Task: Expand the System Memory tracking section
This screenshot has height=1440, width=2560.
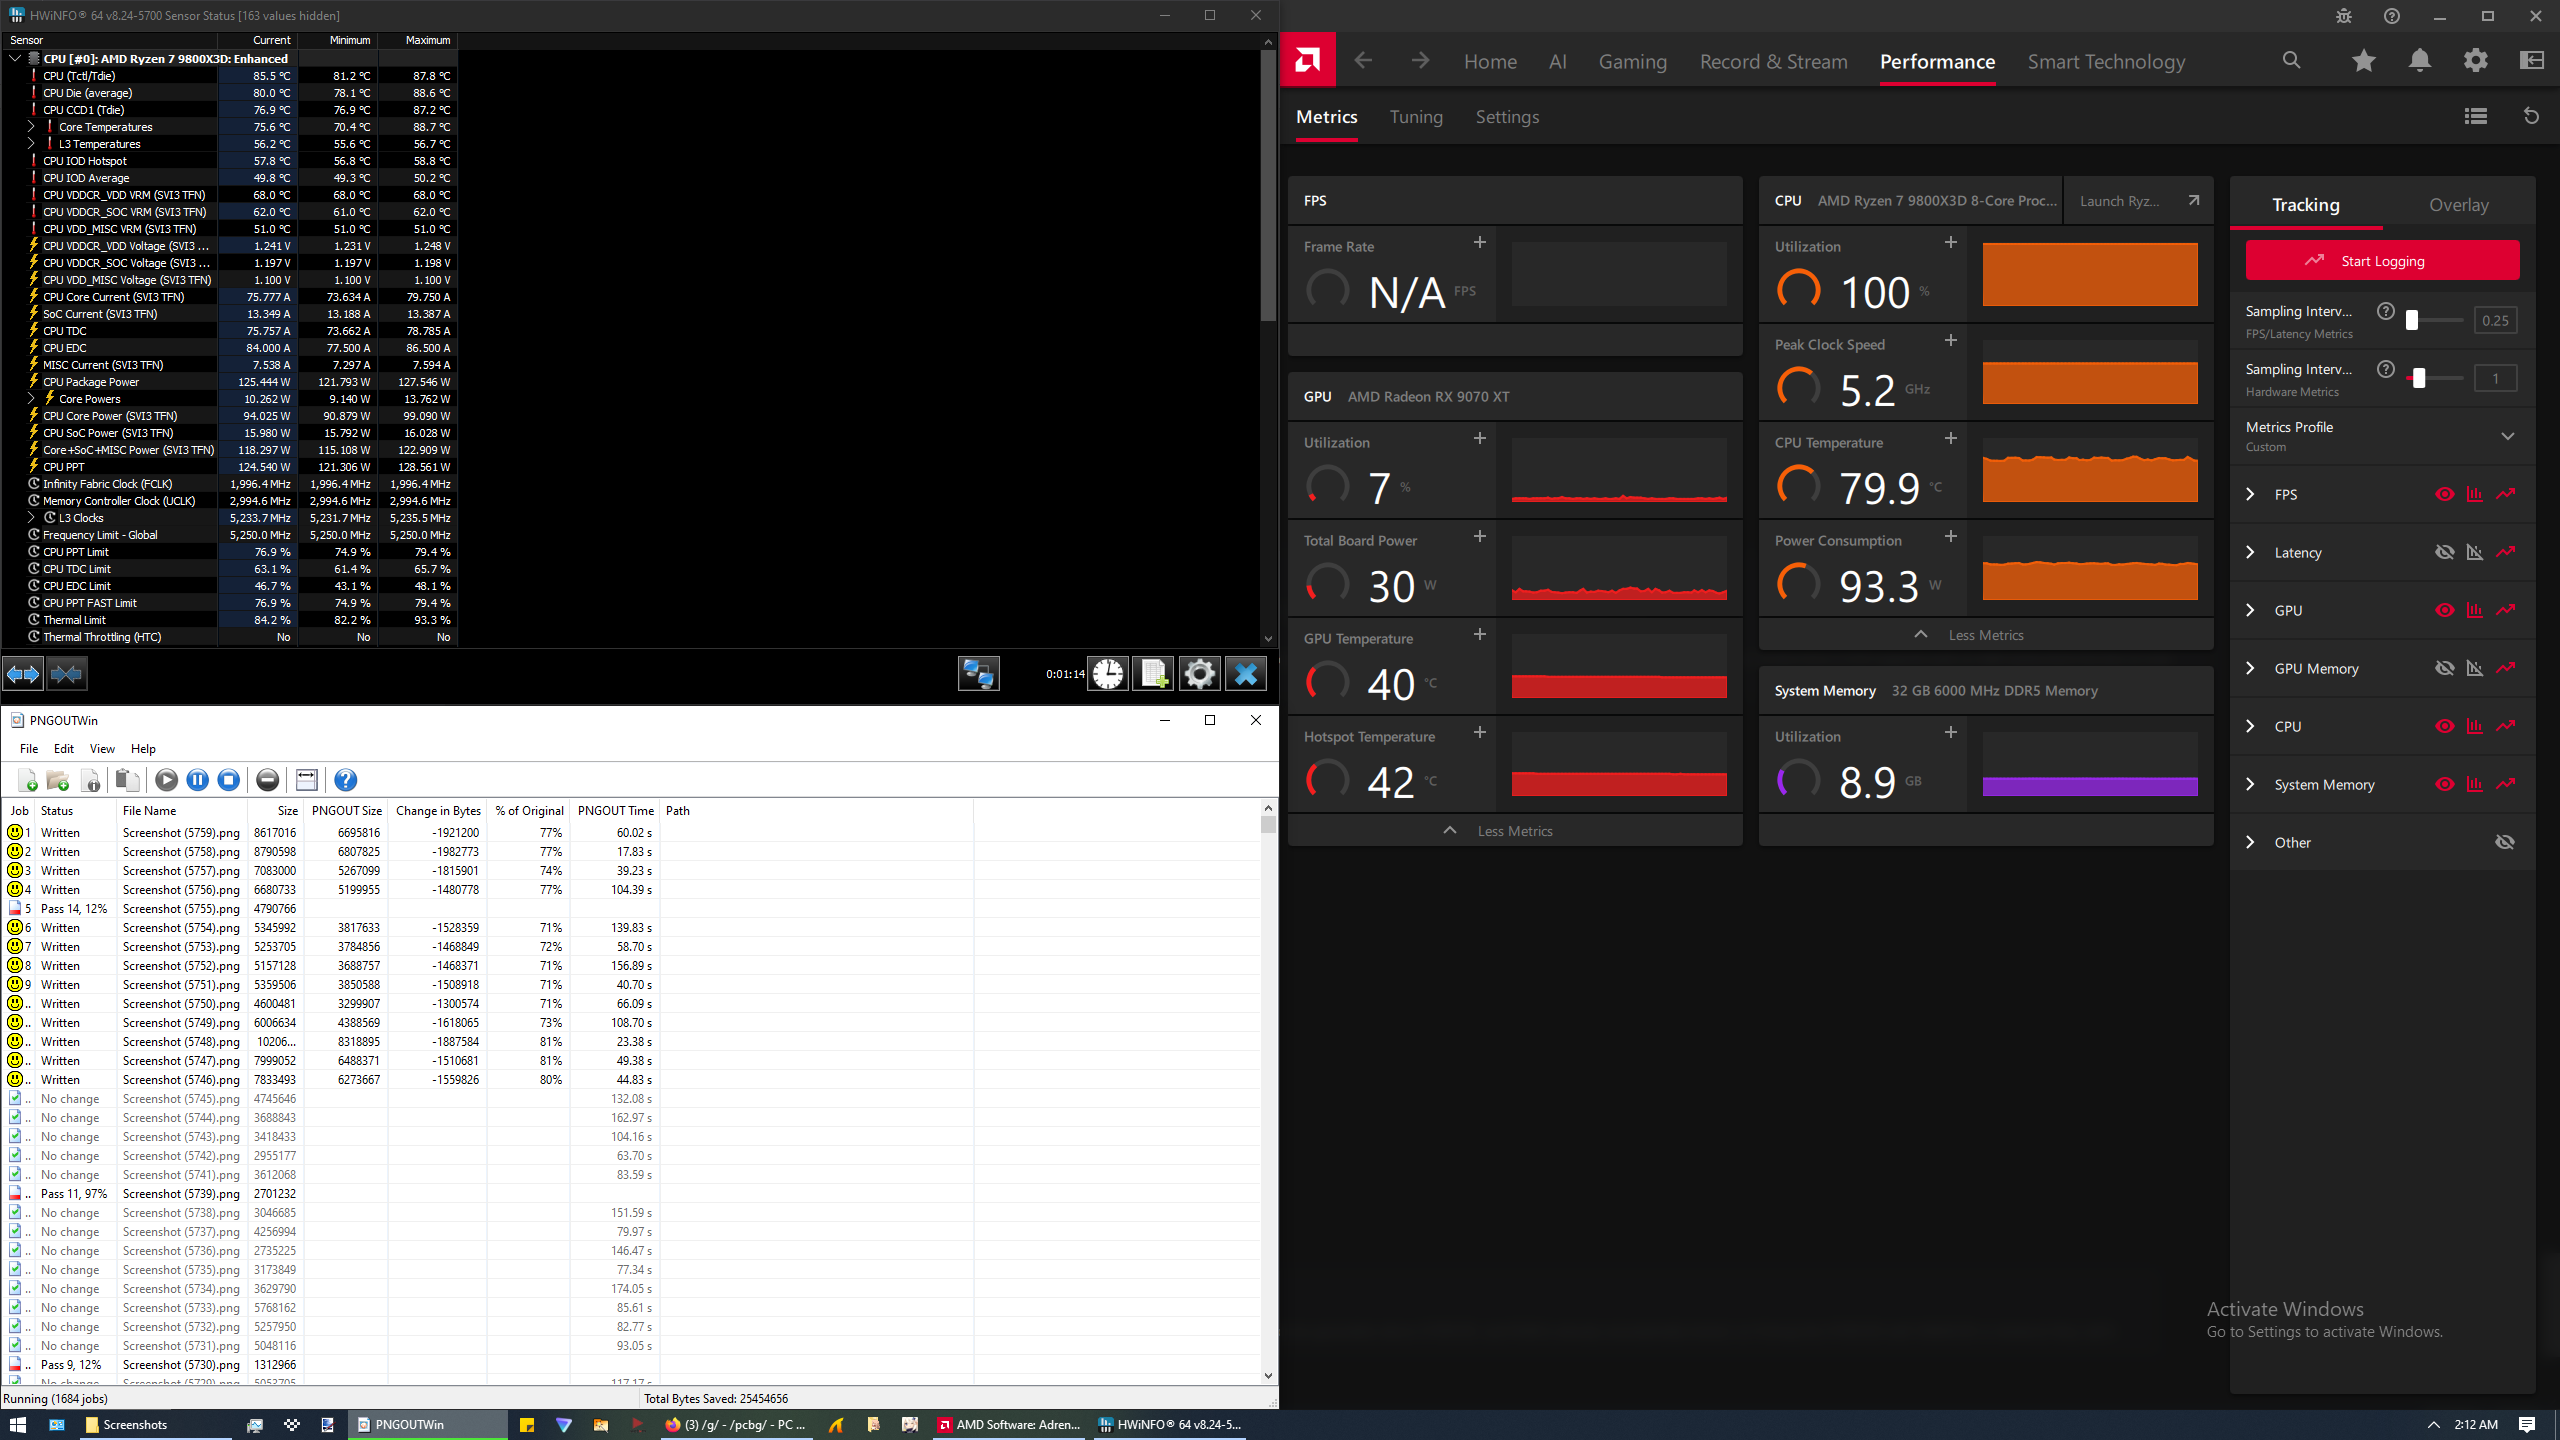Action: pos(2250,784)
